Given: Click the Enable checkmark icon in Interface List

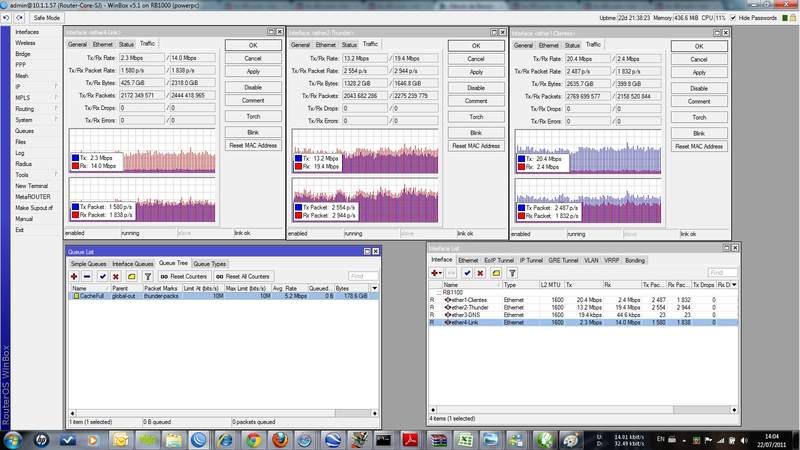Looking at the screenshot, I should tap(467, 273).
